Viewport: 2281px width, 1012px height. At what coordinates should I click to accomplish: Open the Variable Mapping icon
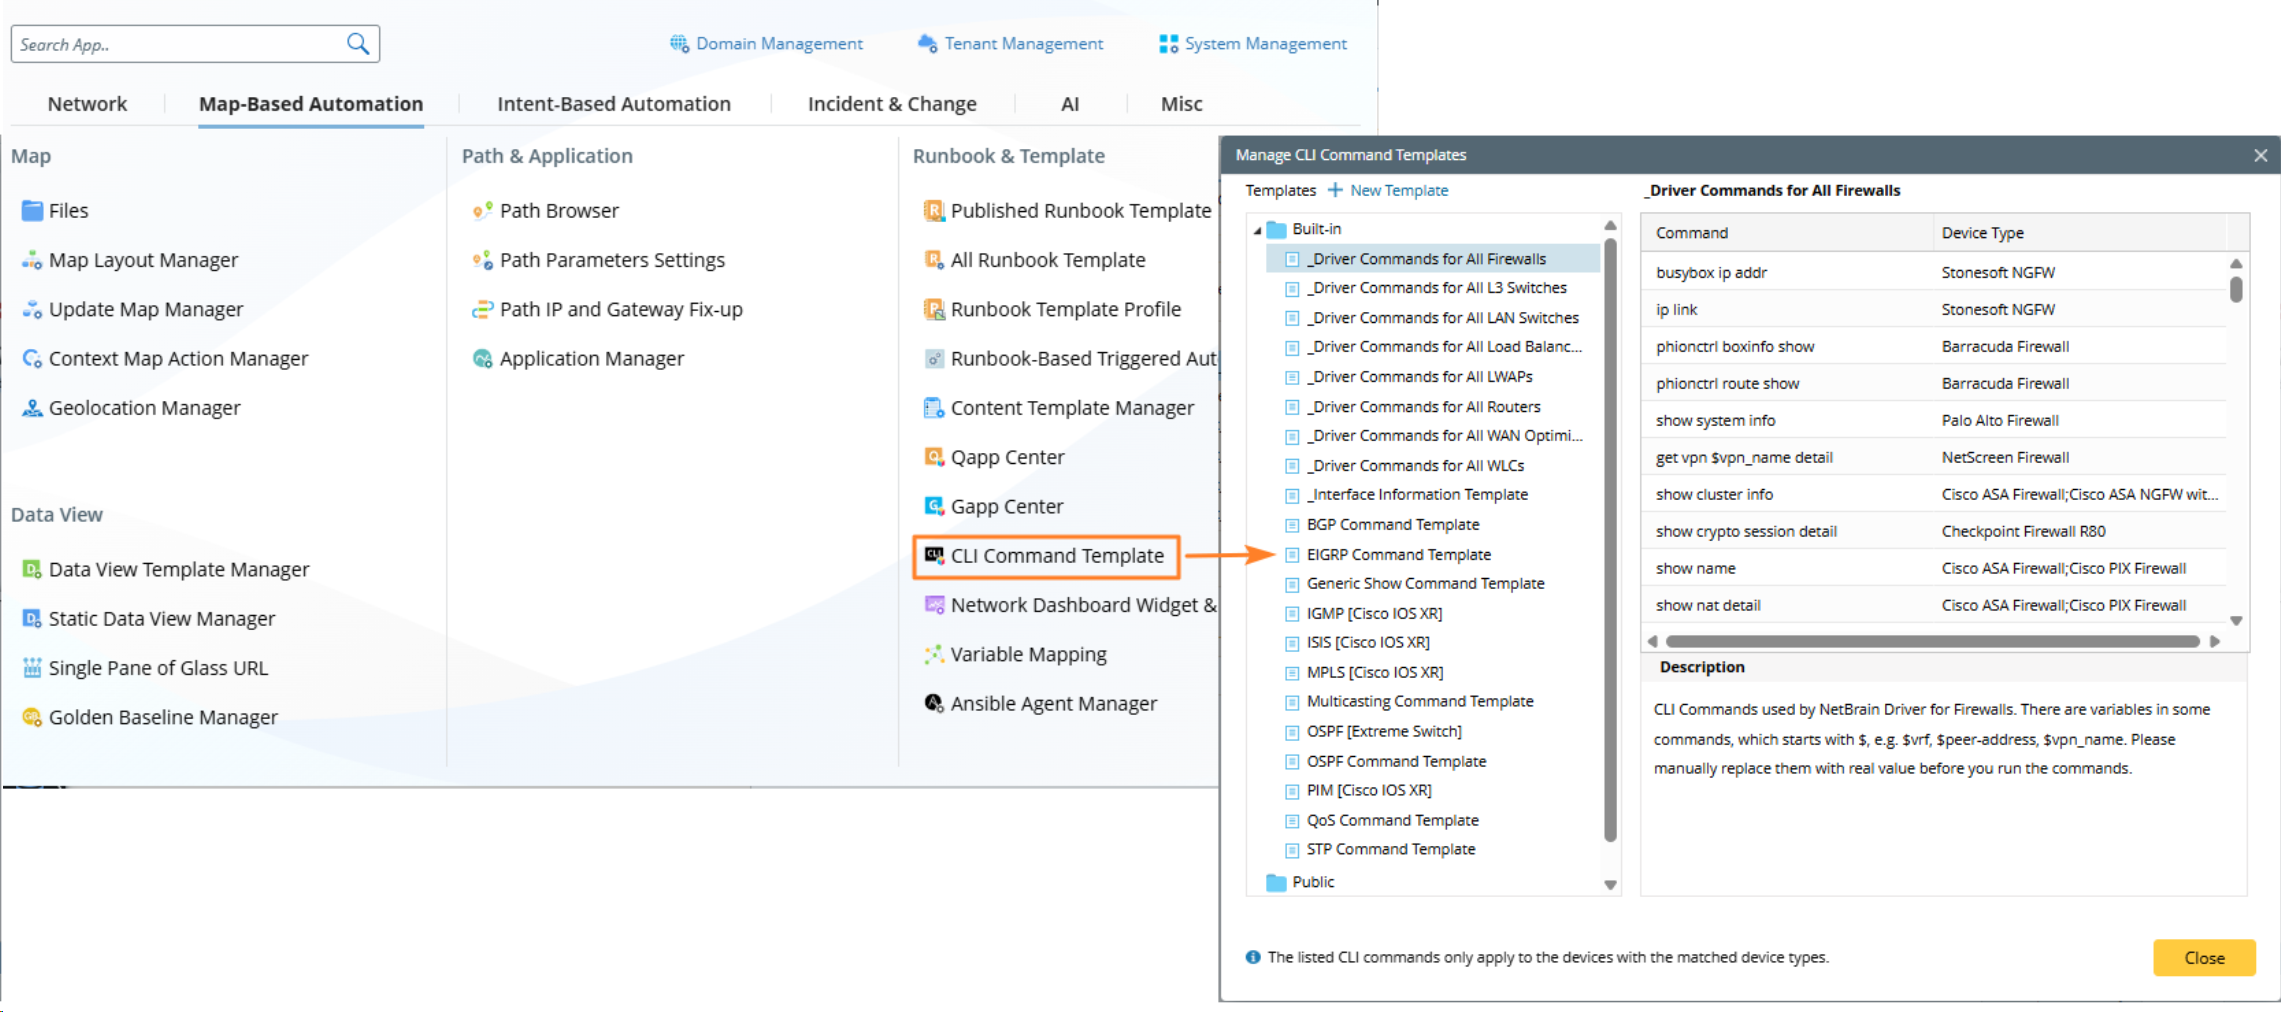pos(934,655)
